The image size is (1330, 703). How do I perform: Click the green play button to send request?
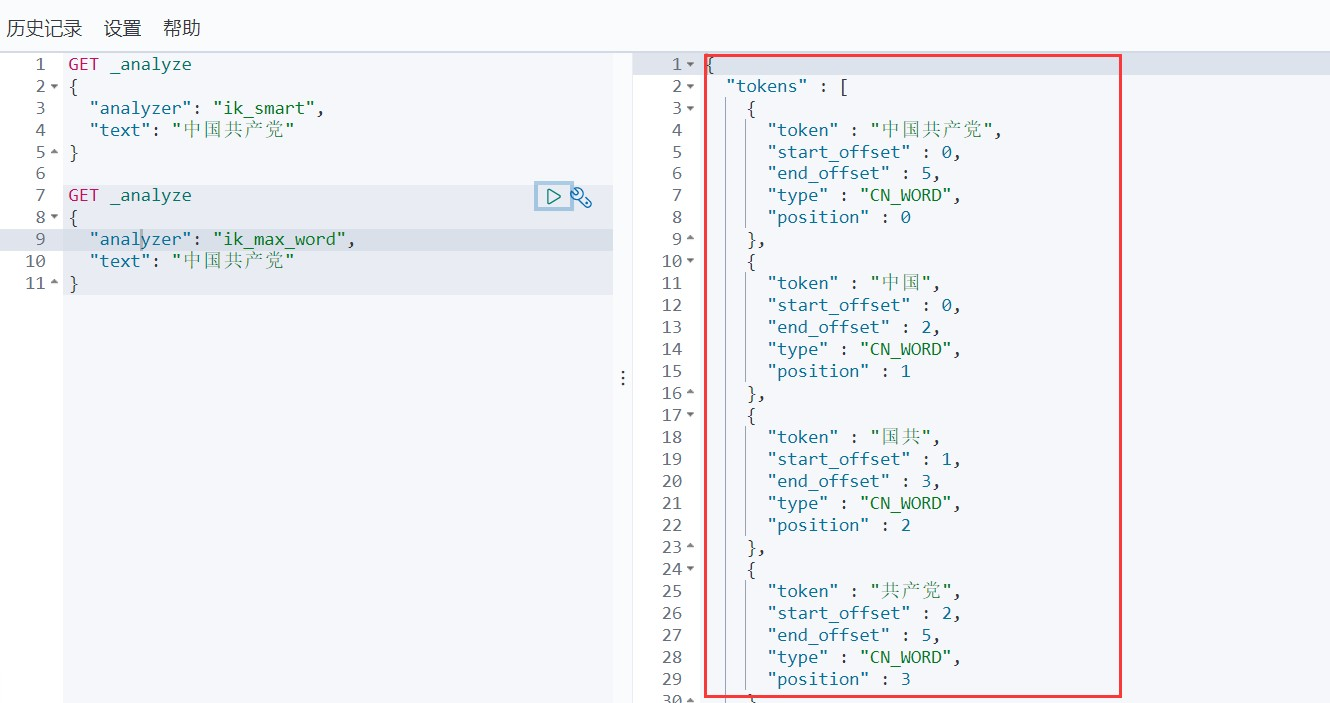553,196
